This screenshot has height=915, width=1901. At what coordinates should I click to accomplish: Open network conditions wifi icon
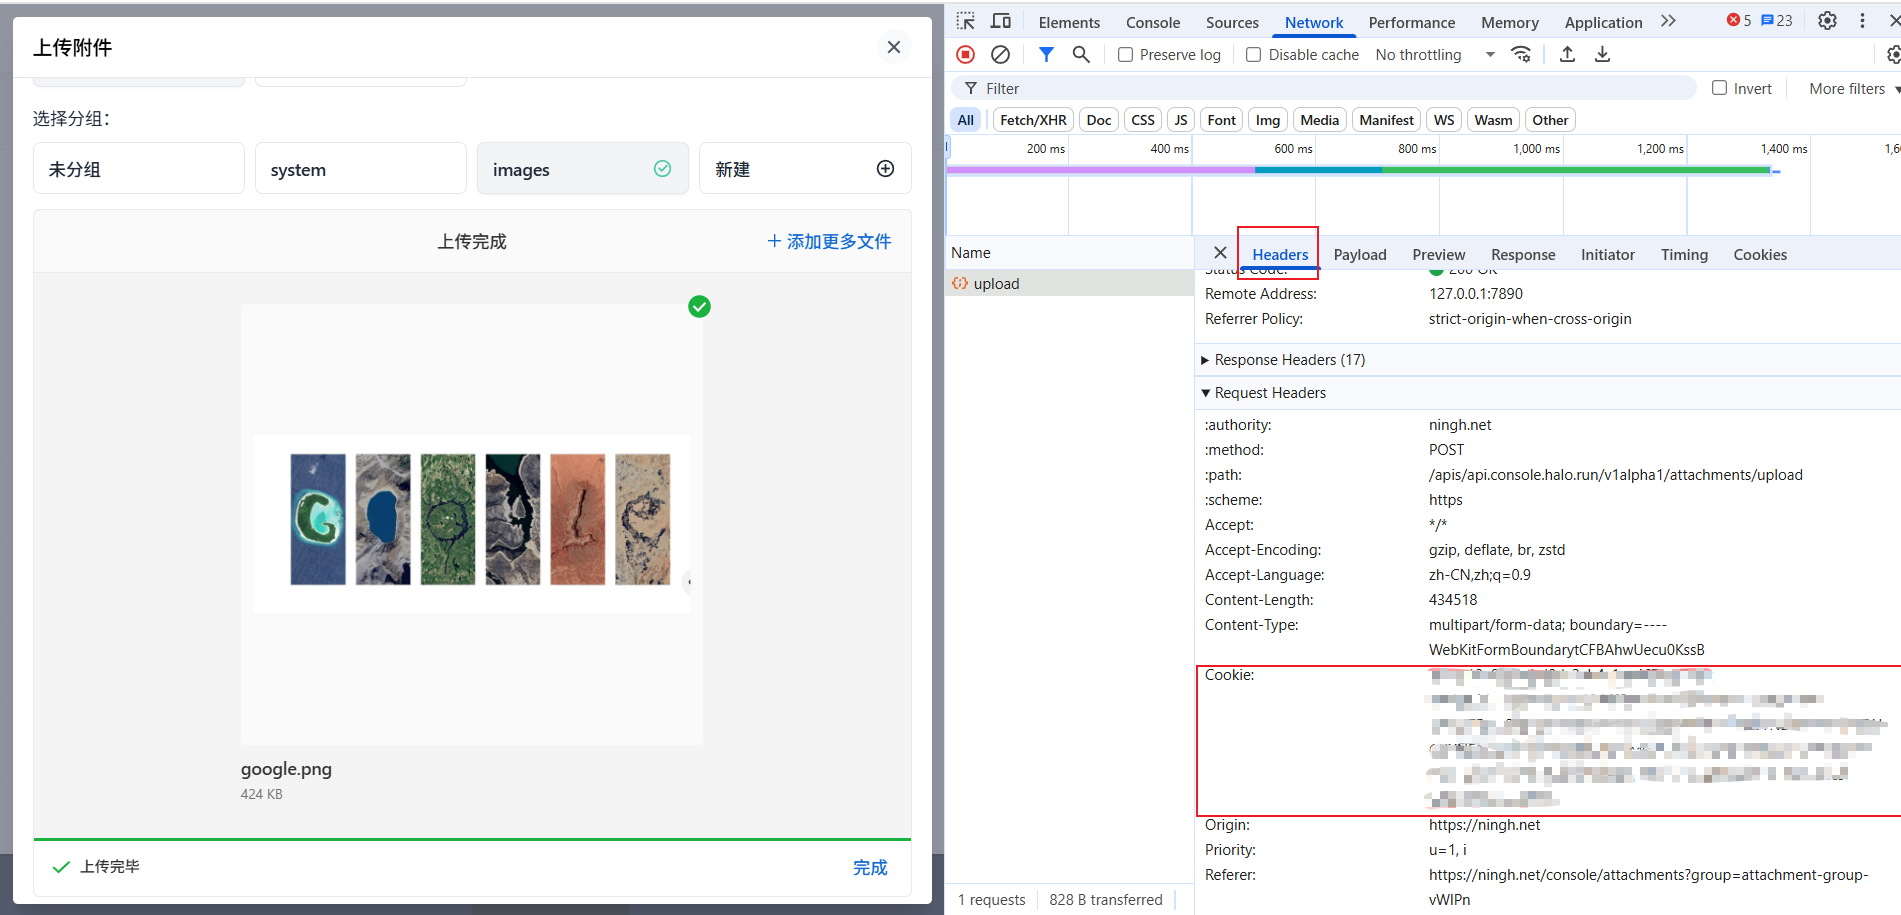1521,54
